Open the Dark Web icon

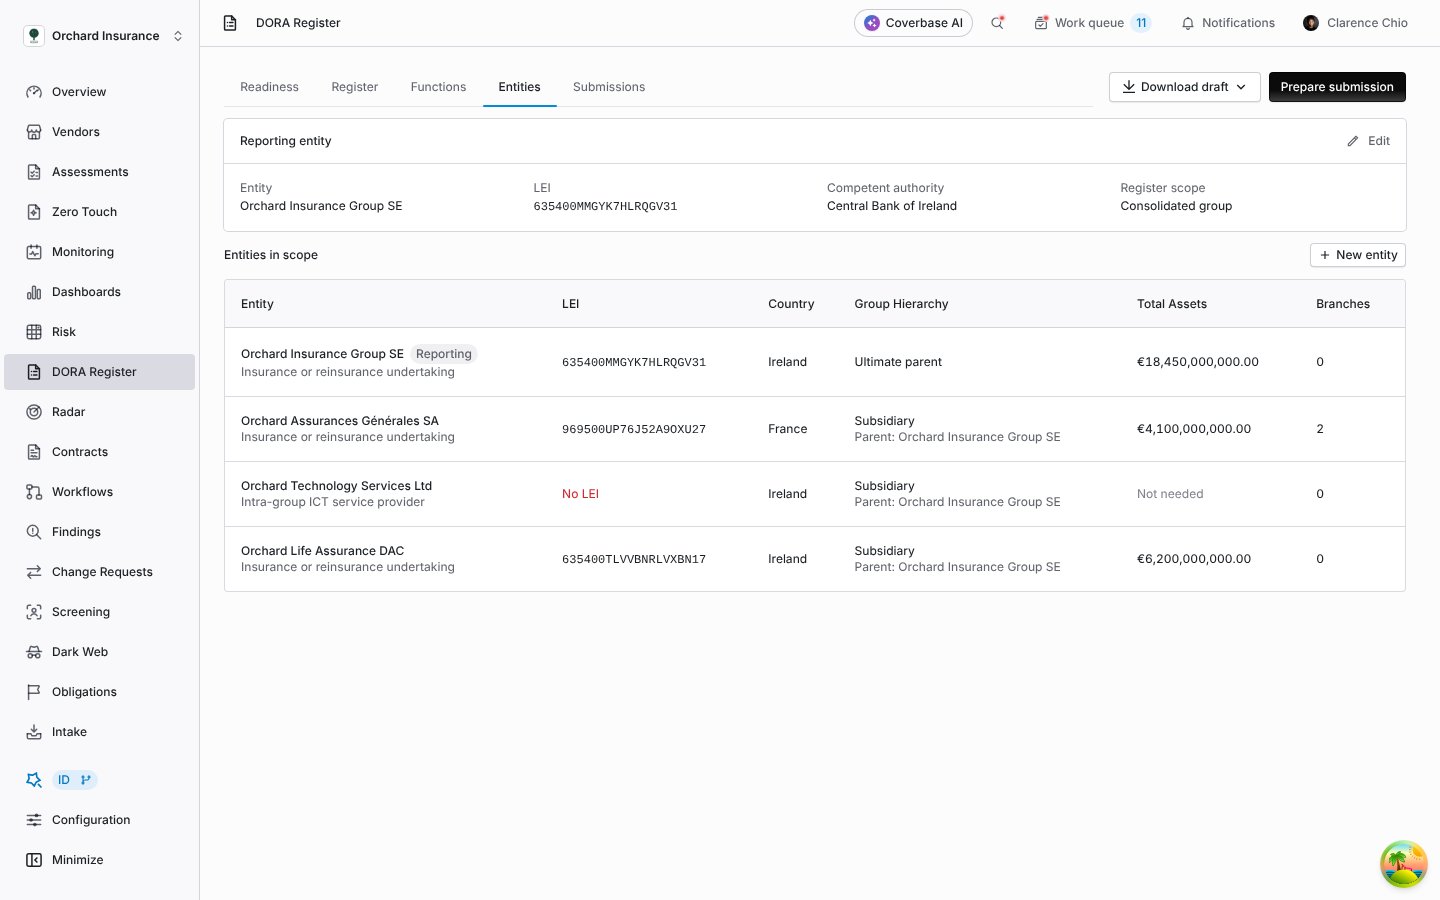(34, 652)
